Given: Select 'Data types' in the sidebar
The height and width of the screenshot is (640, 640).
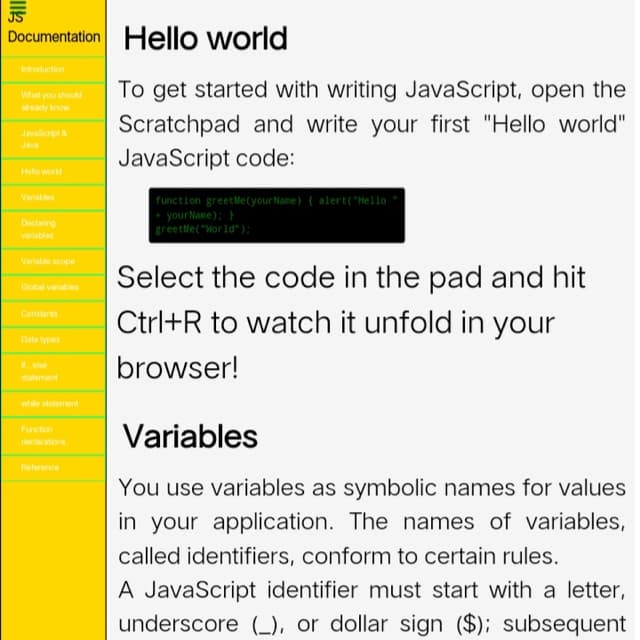Looking at the screenshot, I should pyautogui.click(x=53, y=340).
